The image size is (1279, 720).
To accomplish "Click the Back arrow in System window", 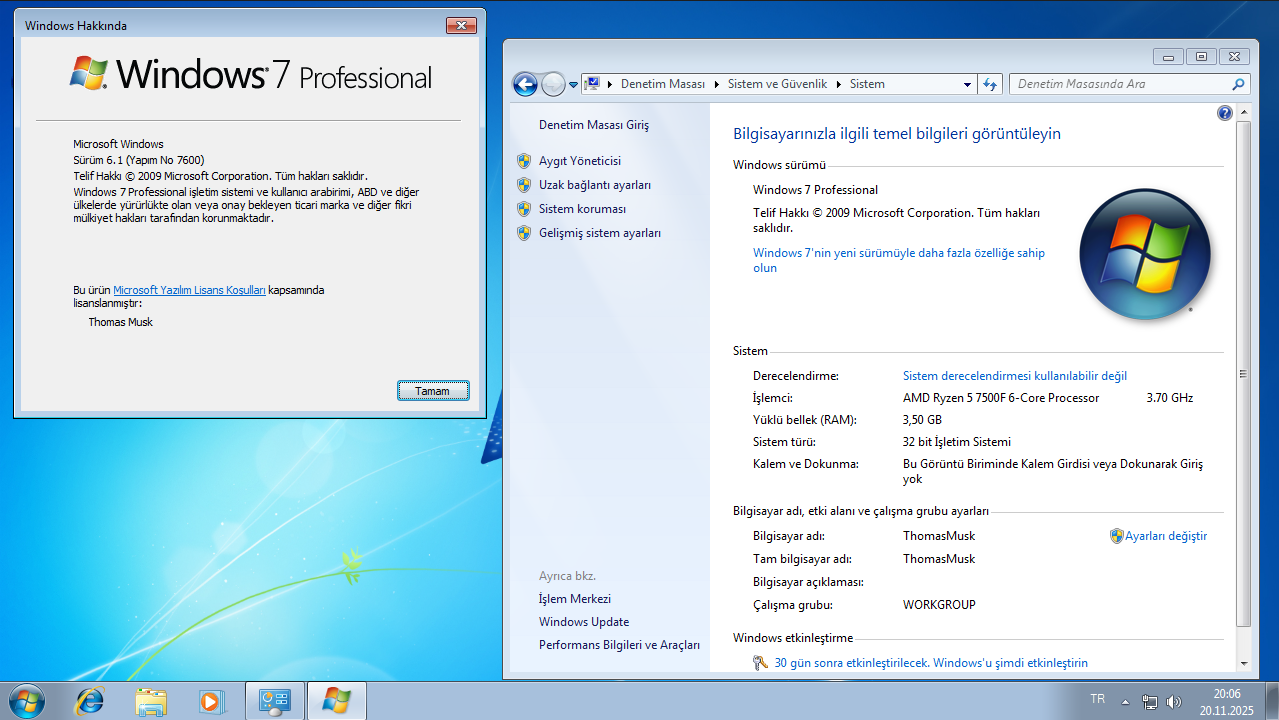I will pyautogui.click(x=525, y=84).
